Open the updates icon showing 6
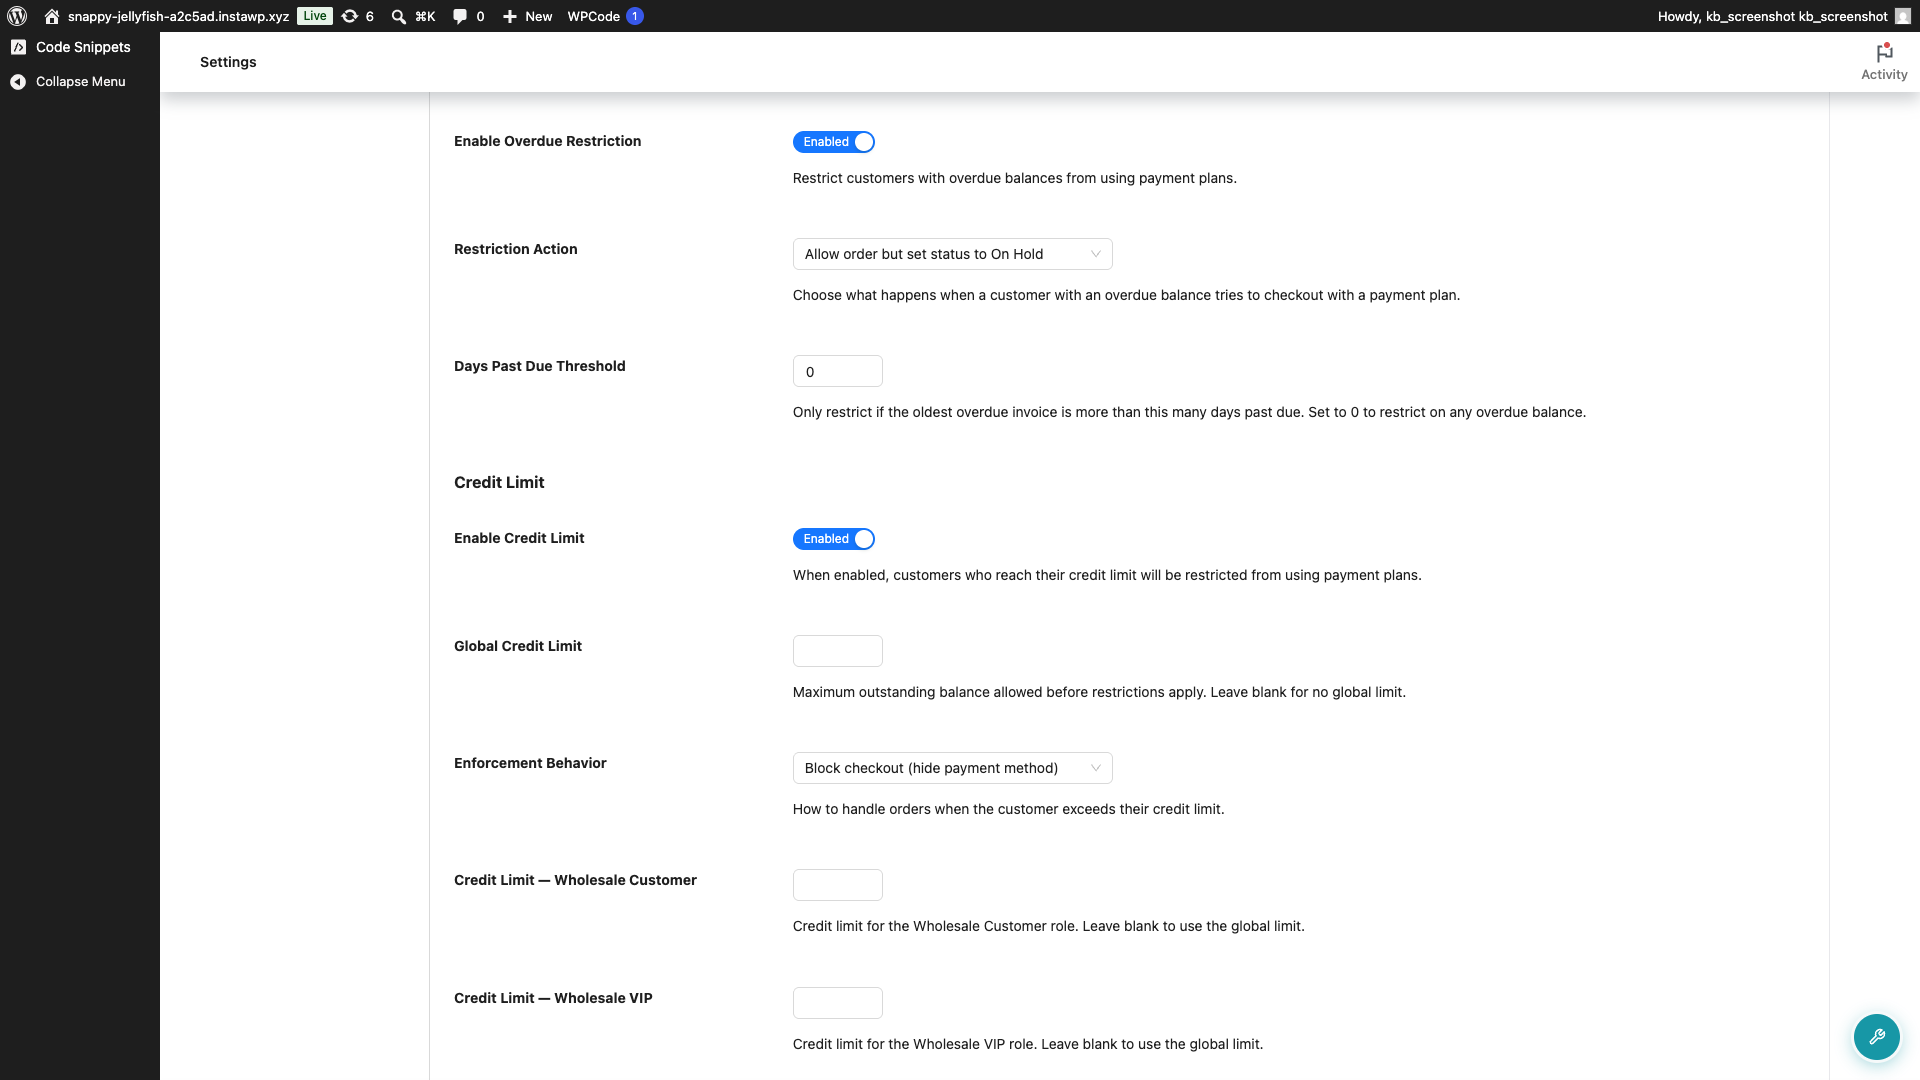 click(350, 16)
